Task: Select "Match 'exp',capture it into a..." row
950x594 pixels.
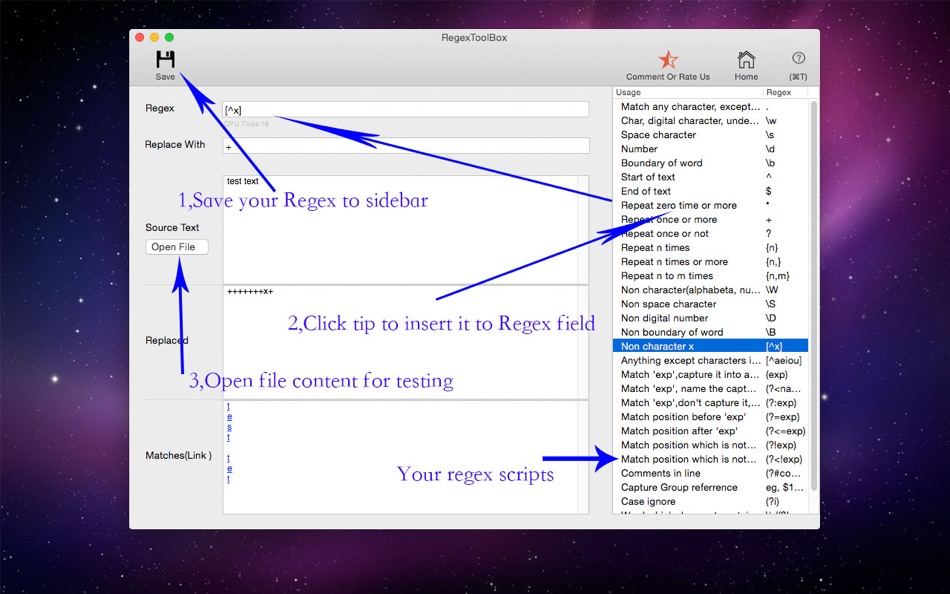Action: 710,375
